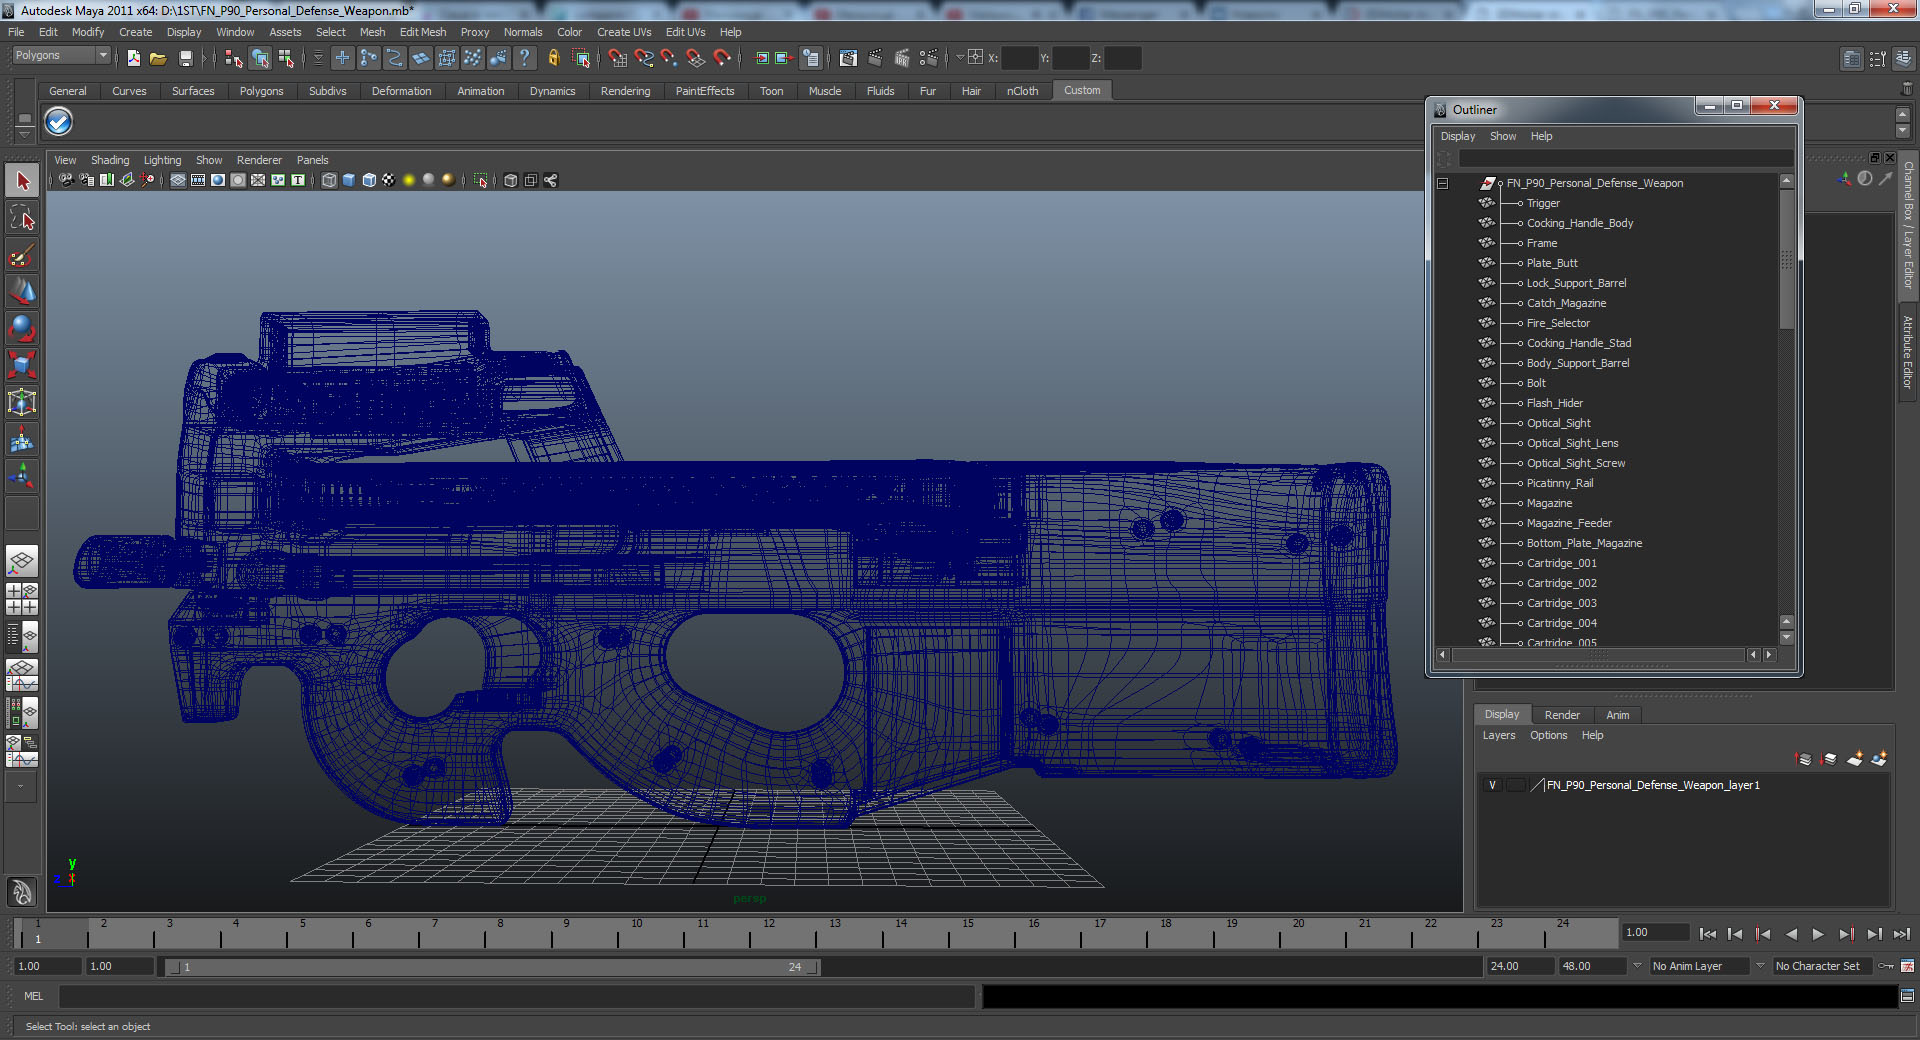Screen dimensions: 1920x1040
Task: Select the Universal Manipulator tool
Action: pos(22,402)
